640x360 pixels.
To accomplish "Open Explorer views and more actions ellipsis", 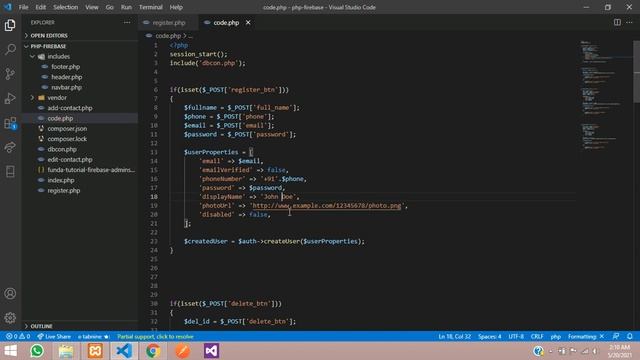I will pyautogui.click(x=127, y=22).
